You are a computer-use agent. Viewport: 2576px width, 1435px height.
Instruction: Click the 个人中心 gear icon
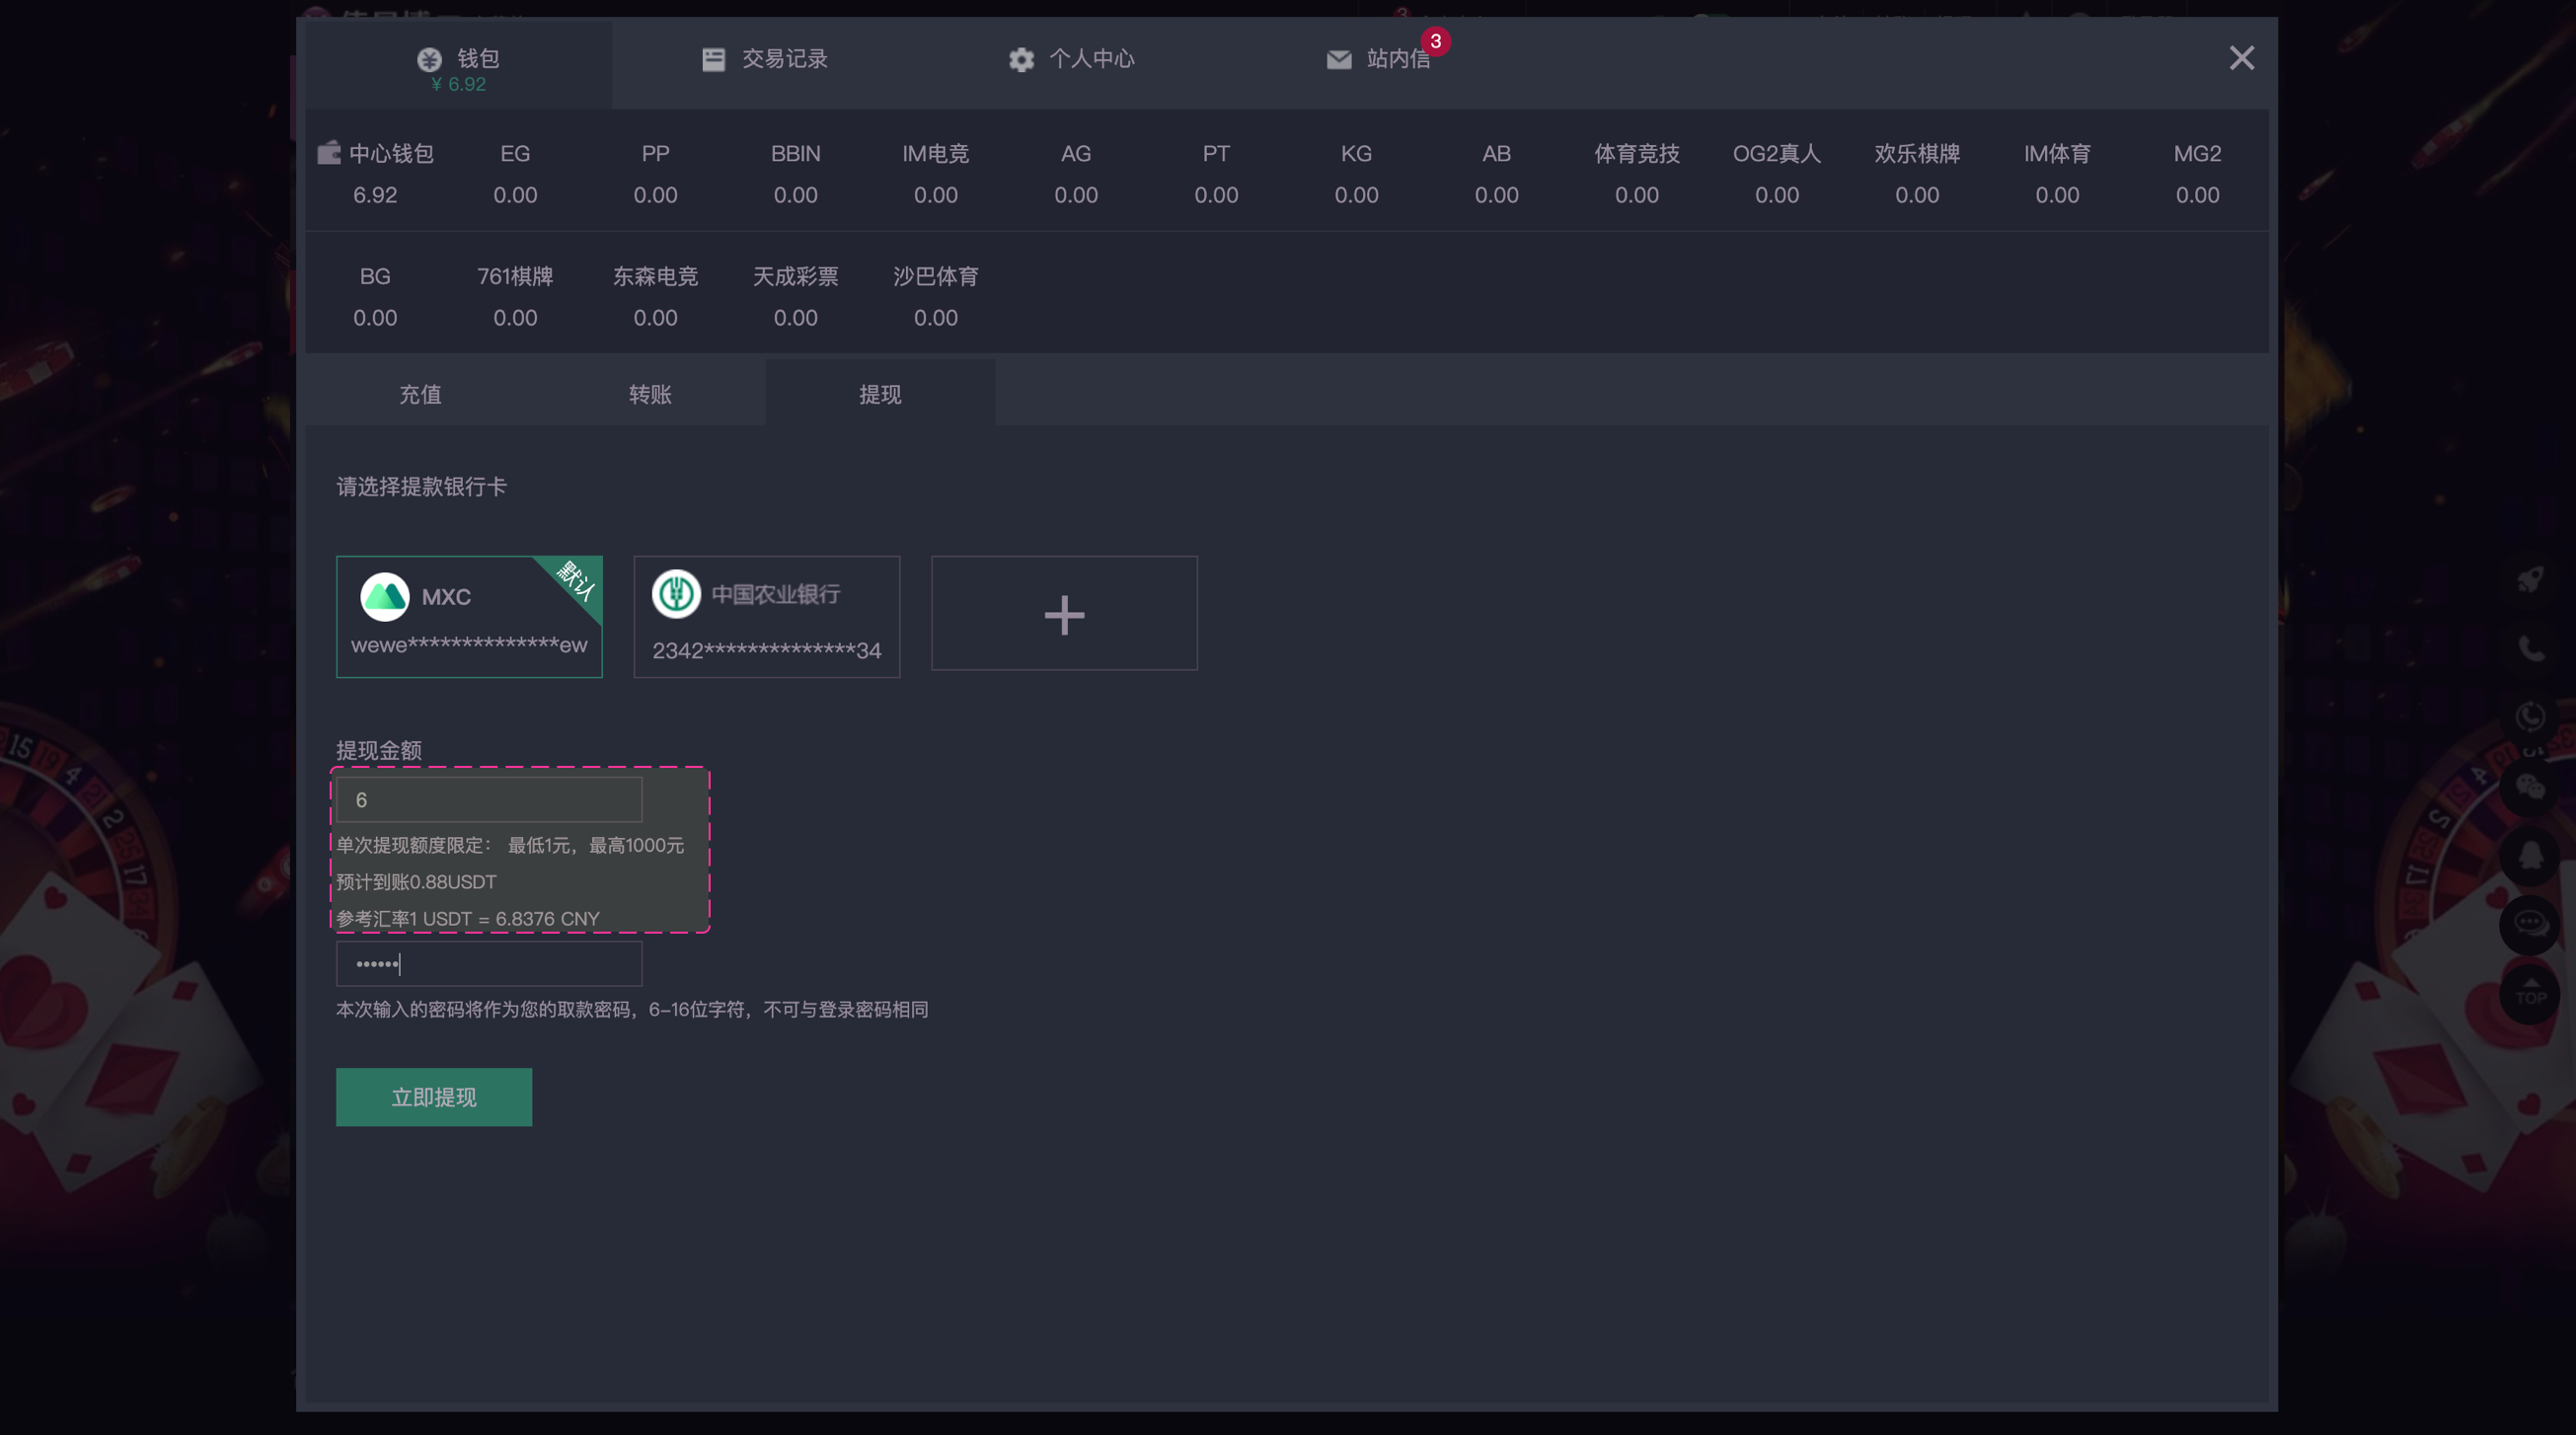click(1020, 59)
